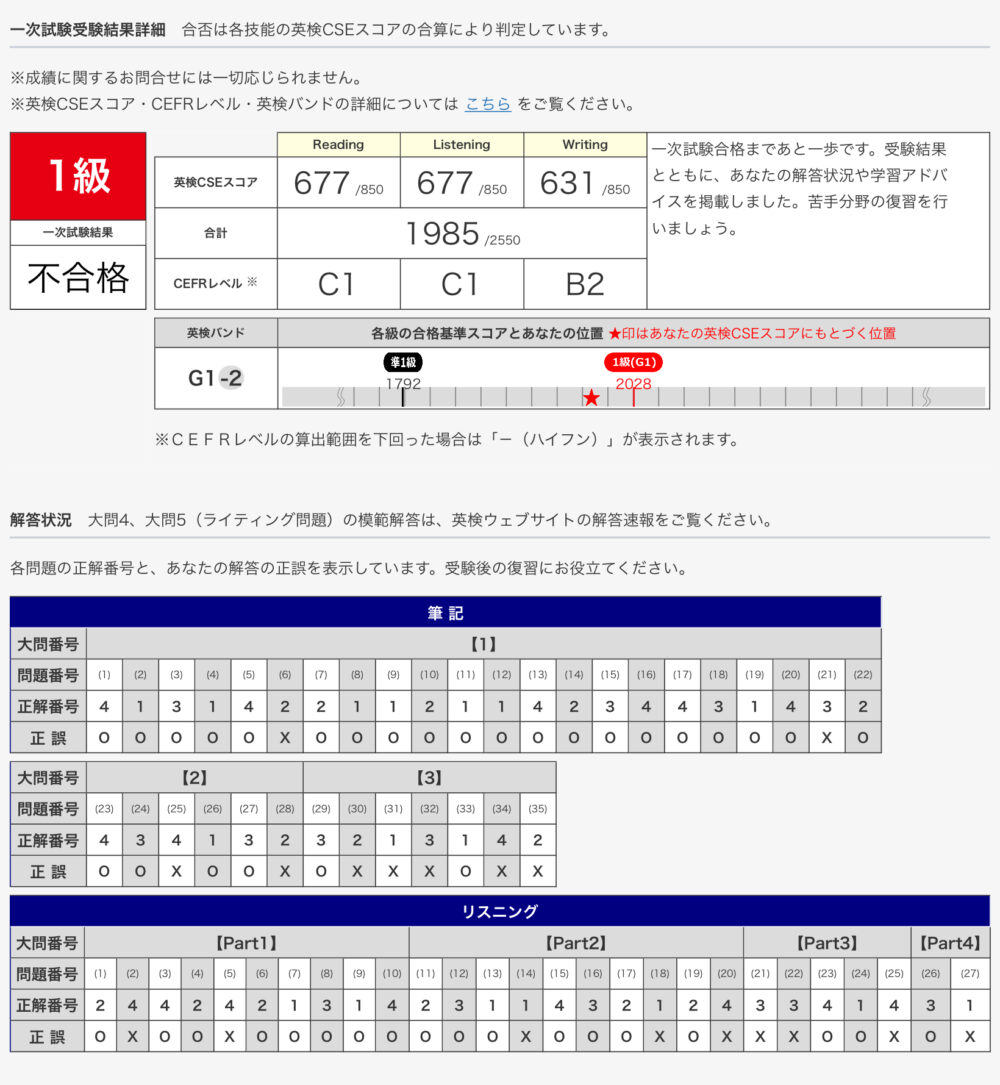
Task: Click the 一次試験結果 label
Action: click(78, 232)
